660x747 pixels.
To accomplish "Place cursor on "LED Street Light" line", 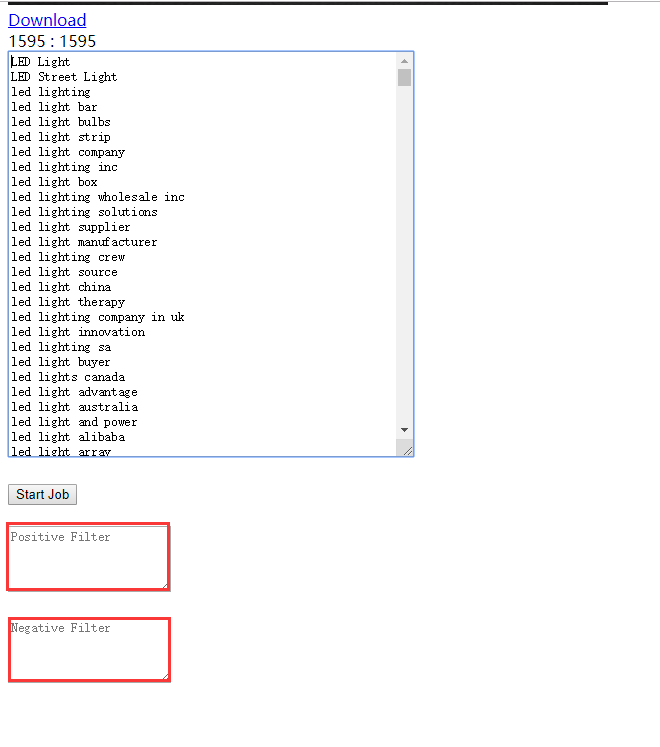I will click(64, 77).
